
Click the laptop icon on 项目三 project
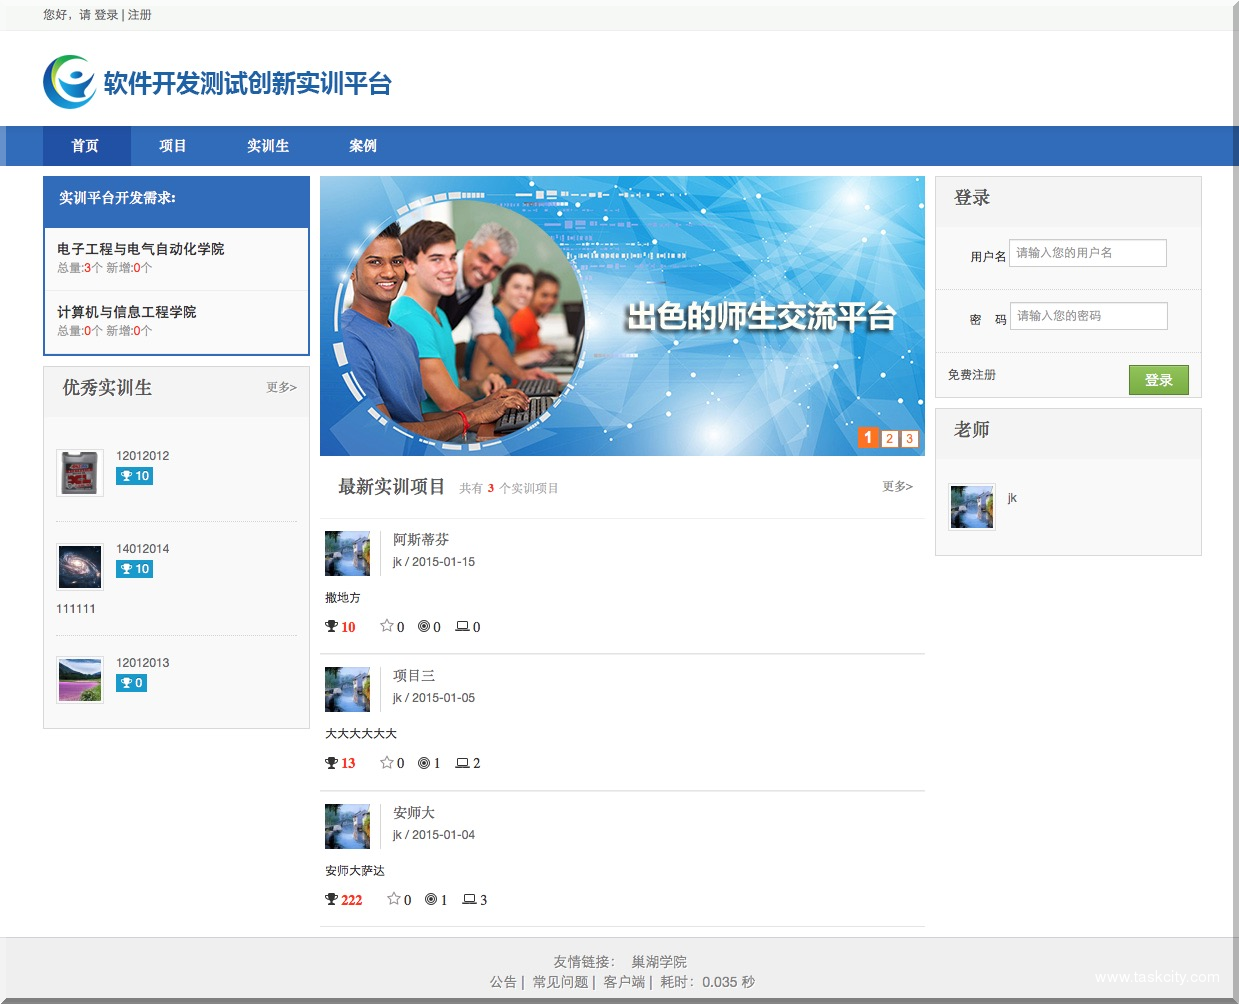(462, 763)
